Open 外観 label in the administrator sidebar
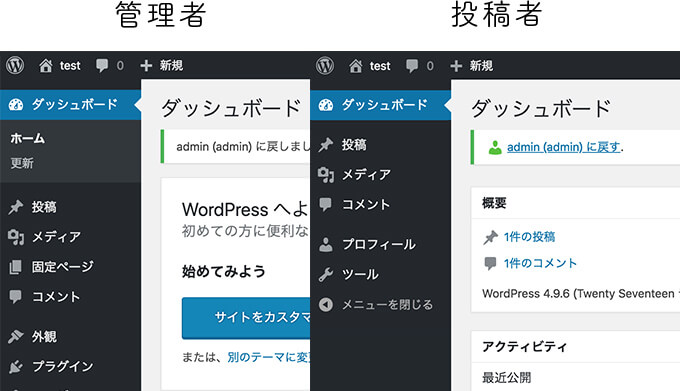The image size is (680, 391). pos(44,336)
